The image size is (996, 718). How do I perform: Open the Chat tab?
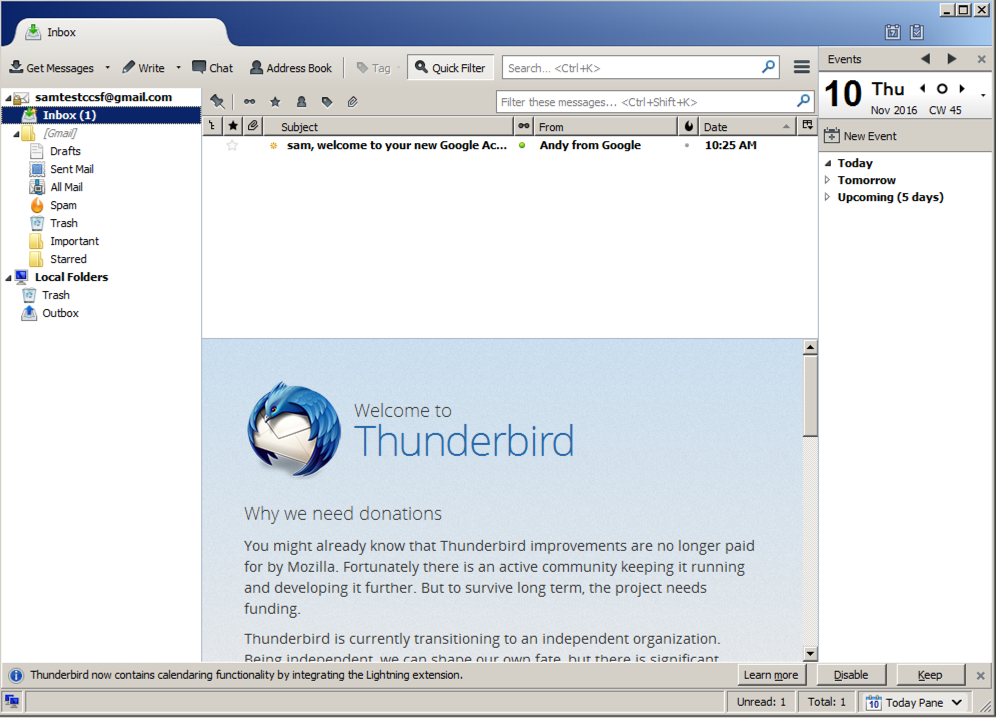(213, 67)
